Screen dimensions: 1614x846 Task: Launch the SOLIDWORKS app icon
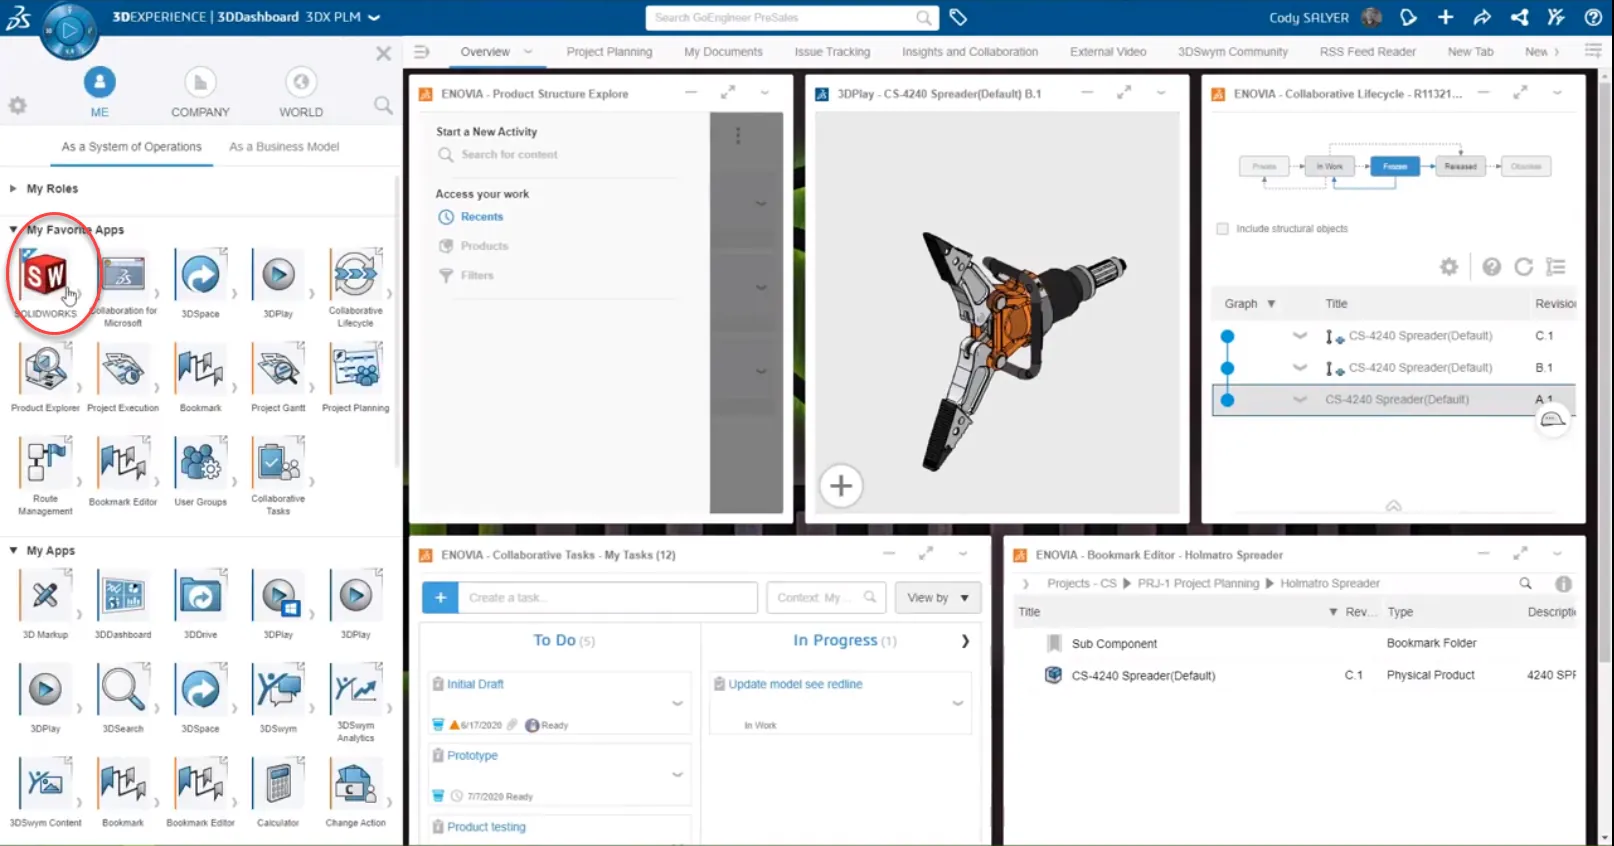coord(45,275)
